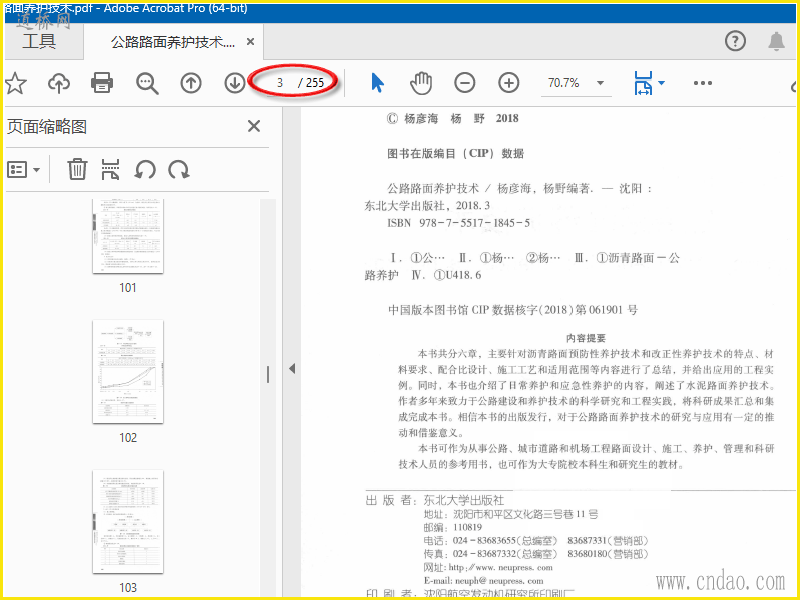Close the 公路路面养护技术 document tab

click(x=250, y=42)
